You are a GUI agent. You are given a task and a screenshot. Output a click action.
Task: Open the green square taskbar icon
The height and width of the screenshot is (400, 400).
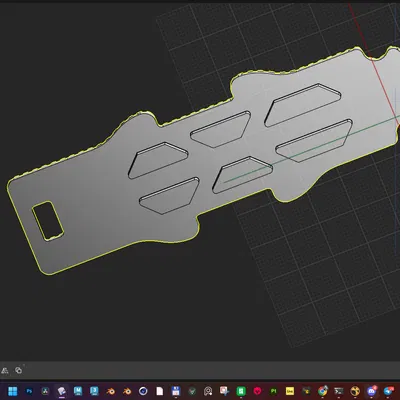[241, 391]
